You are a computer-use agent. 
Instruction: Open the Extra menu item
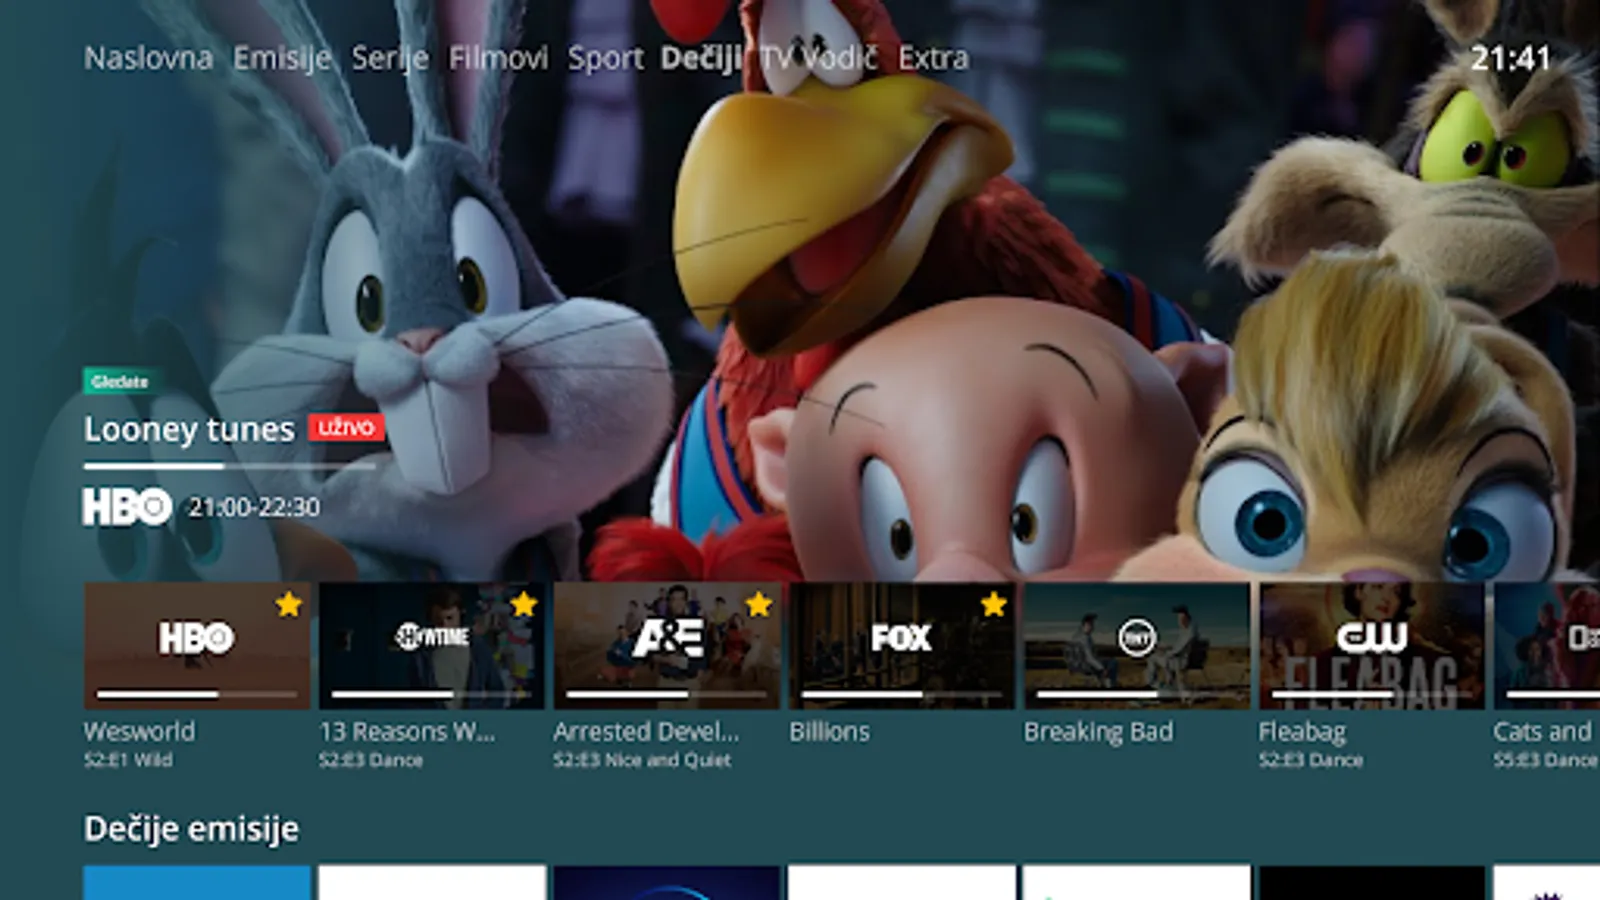(x=933, y=58)
